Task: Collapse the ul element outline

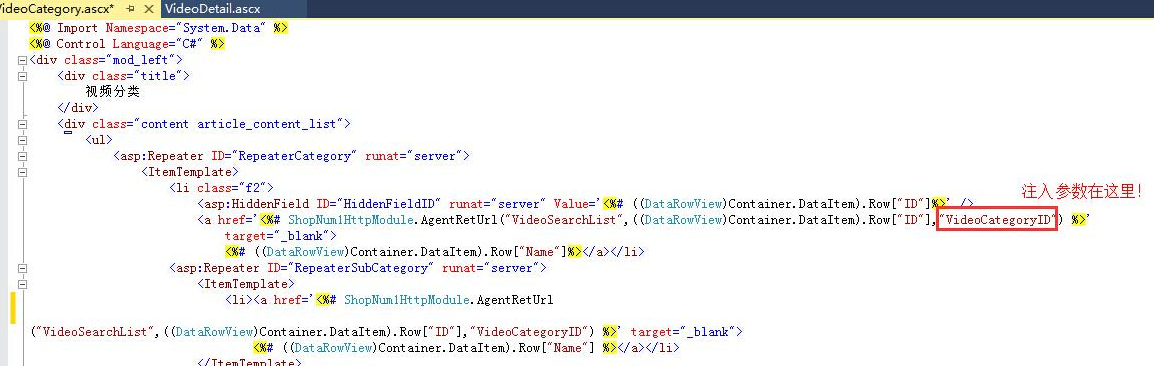Action: (22, 140)
